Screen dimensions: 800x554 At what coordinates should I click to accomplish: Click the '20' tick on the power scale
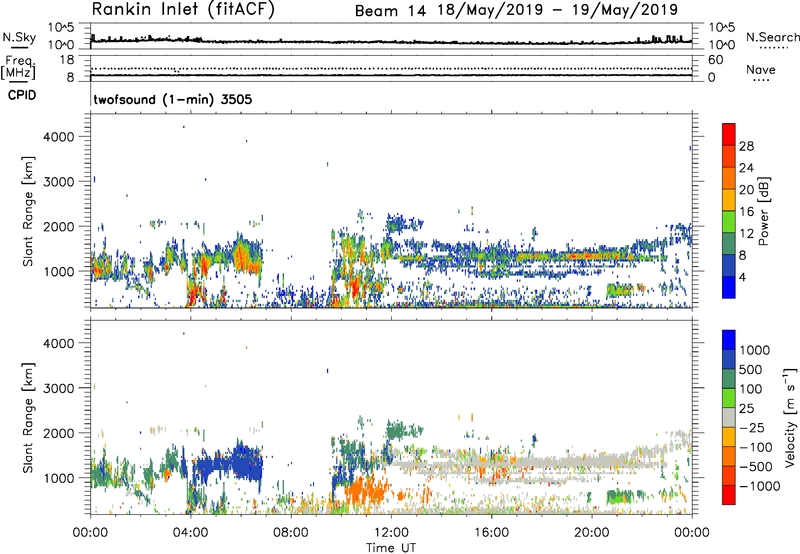tap(746, 190)
